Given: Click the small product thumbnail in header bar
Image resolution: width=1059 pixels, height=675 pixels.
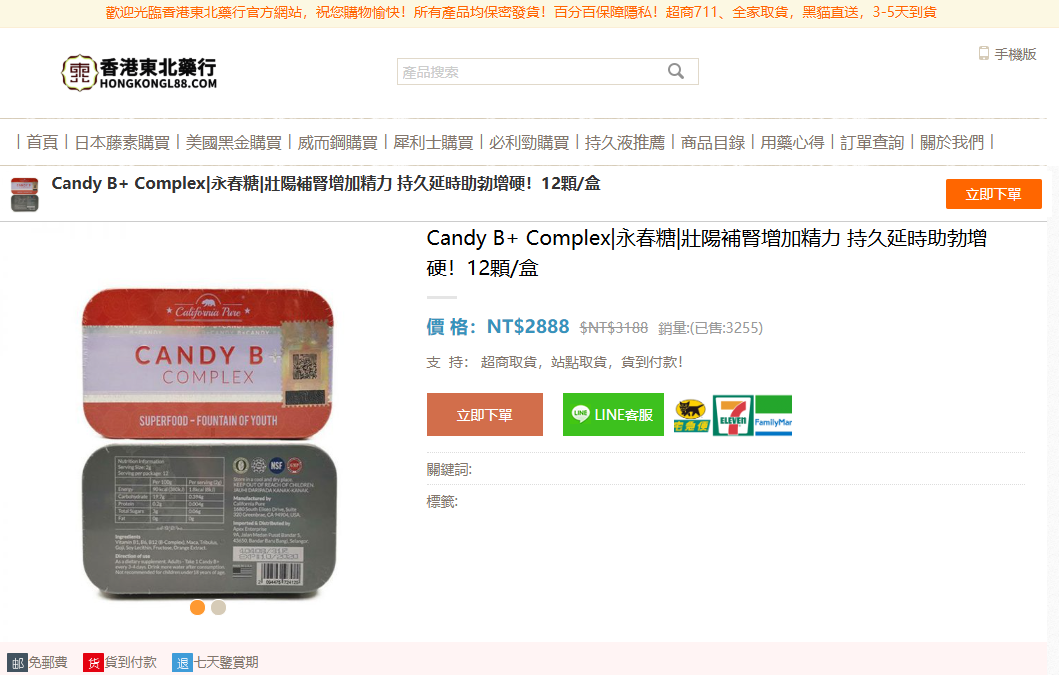Looking at the screenshot, I should 24,195.
